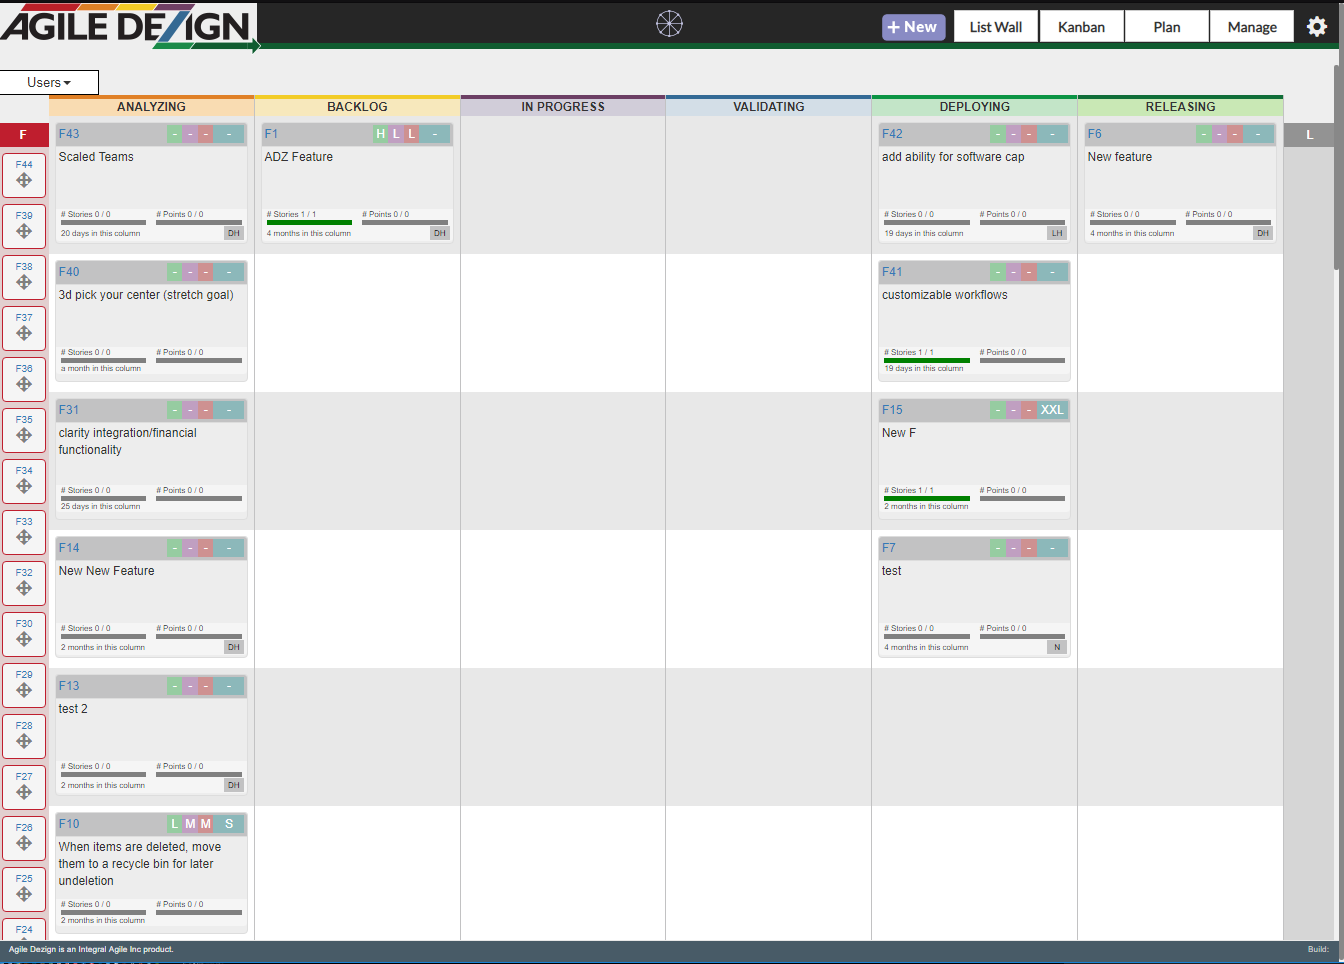Toggle the red F side panel header
Image resolution: width=1344 pixels, height=964 pixels.
pos(23,135)
